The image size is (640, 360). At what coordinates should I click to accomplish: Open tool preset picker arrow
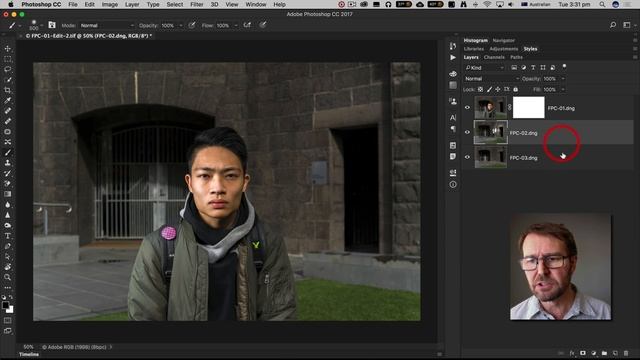[20, 25]
